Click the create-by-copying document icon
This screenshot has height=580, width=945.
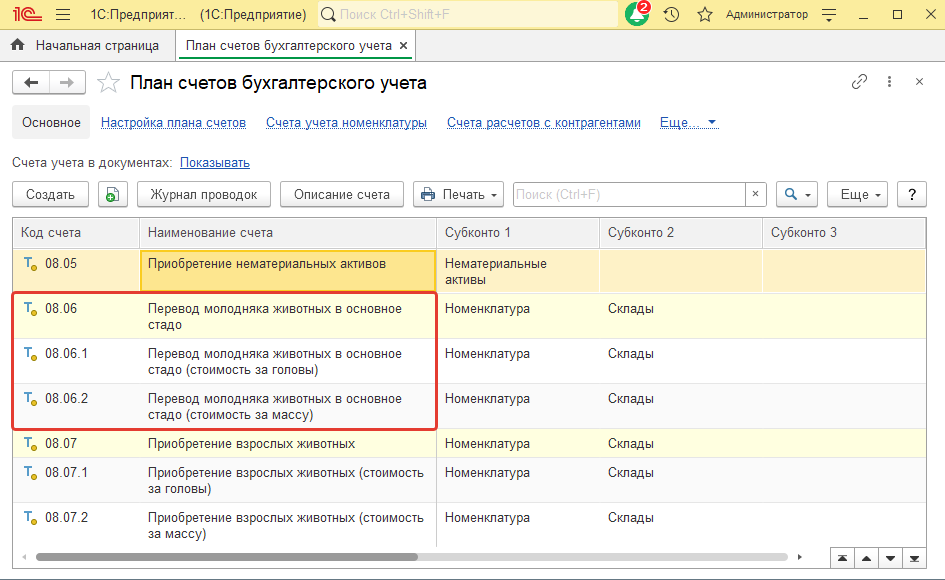pos(112,194)
